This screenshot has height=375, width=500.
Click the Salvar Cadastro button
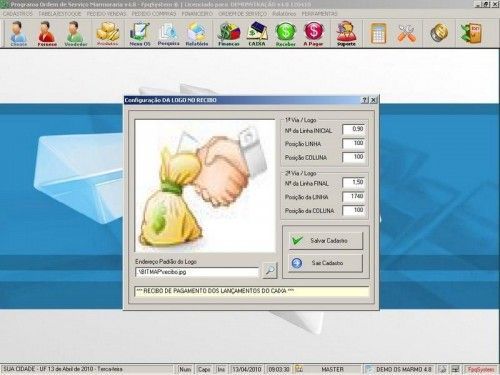coord(325,241)
